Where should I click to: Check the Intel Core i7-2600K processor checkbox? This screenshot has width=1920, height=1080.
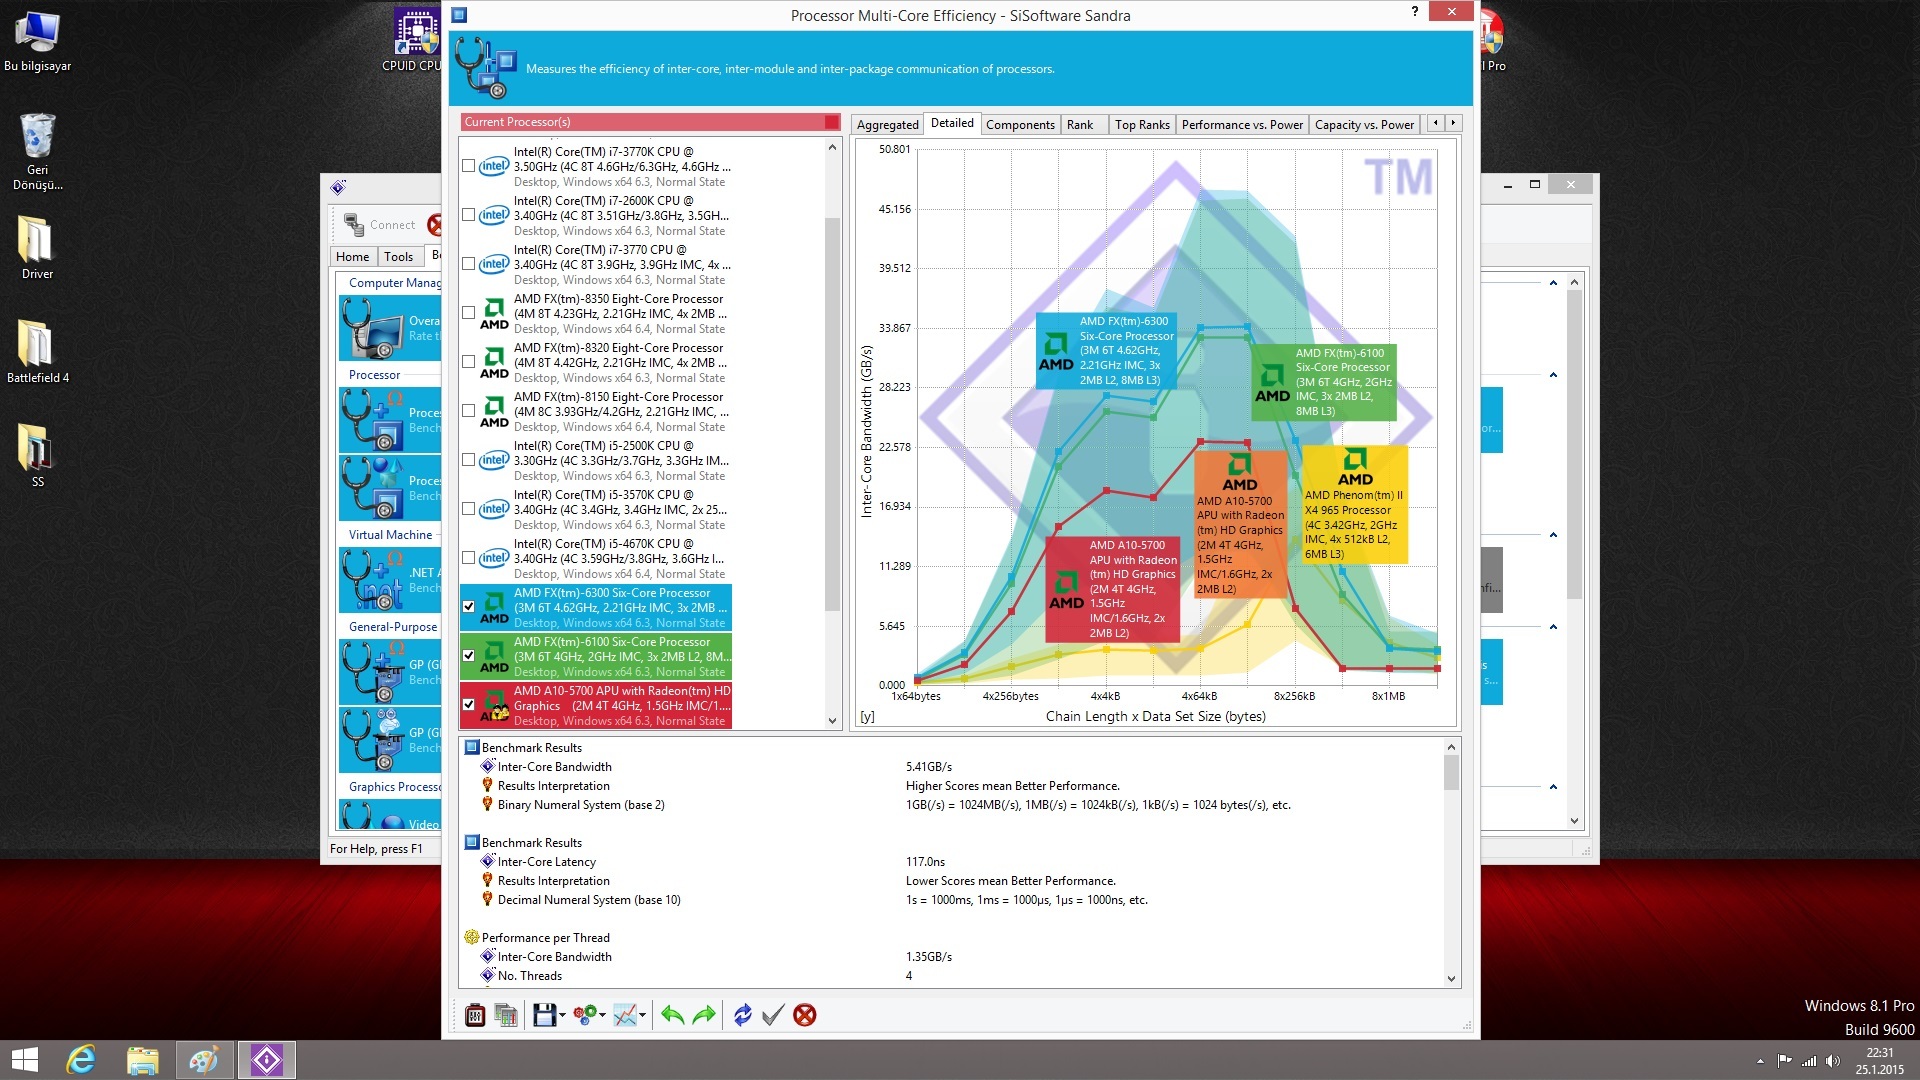[468, 215]
